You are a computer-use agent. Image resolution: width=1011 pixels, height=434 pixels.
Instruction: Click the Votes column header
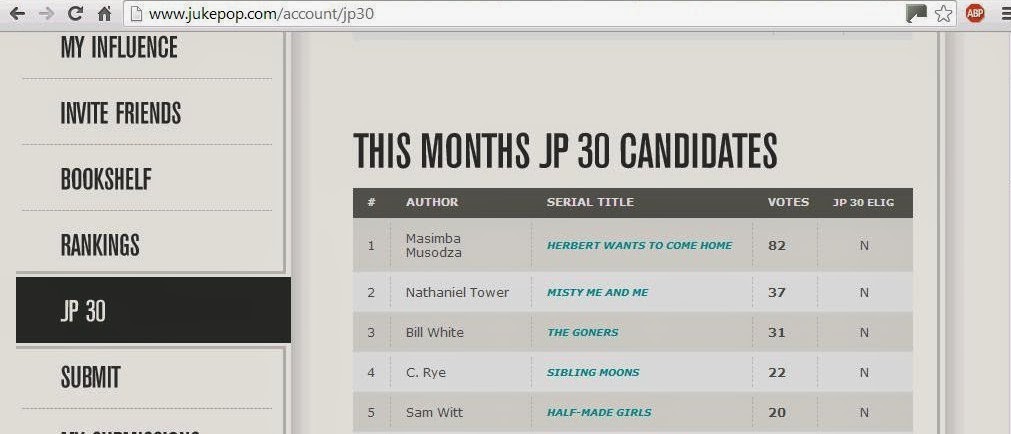(788, 202)
